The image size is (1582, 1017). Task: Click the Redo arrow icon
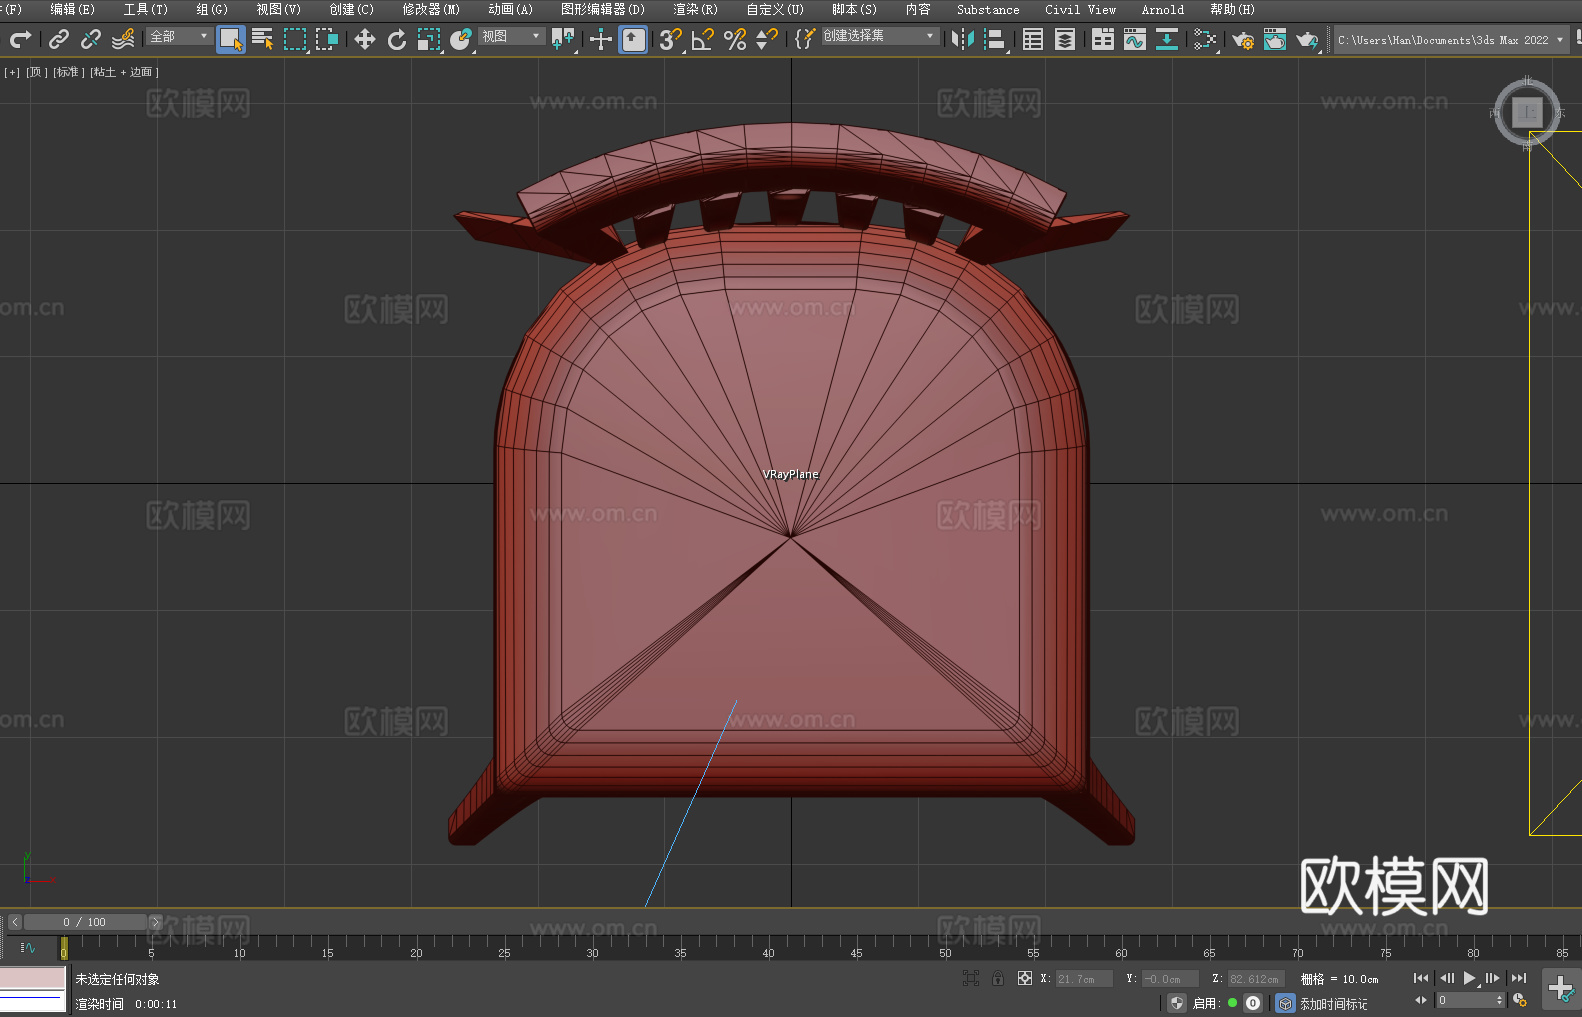pyautogui.click(x=20, y=39)
